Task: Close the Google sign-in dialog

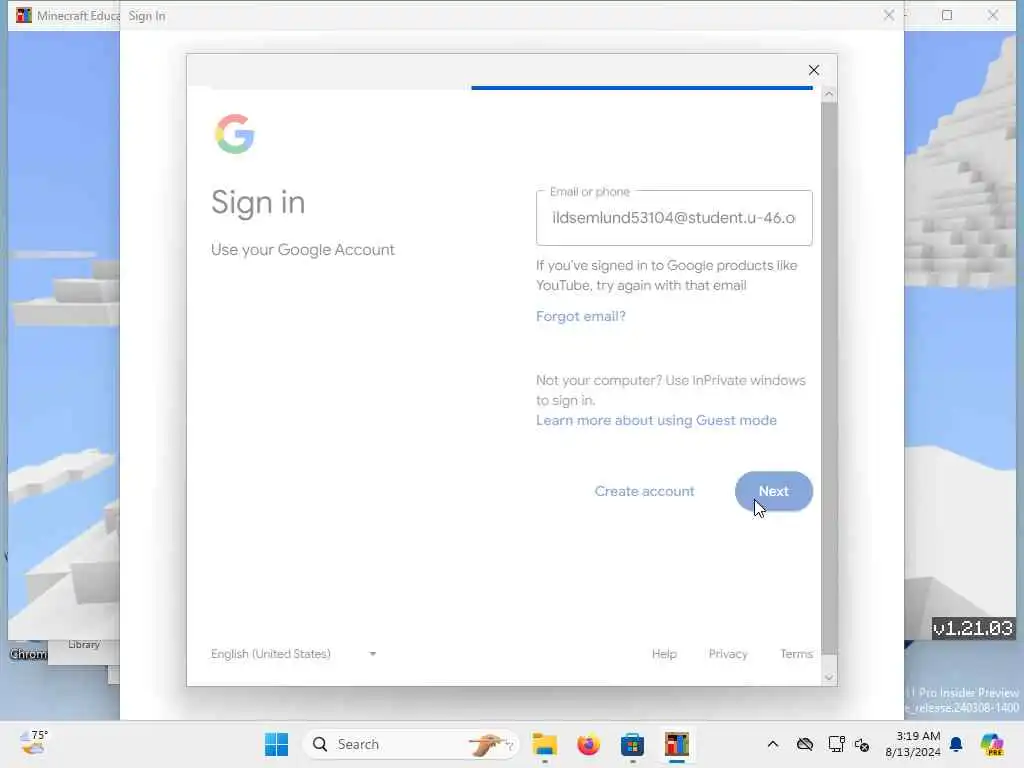Action: 813,70
